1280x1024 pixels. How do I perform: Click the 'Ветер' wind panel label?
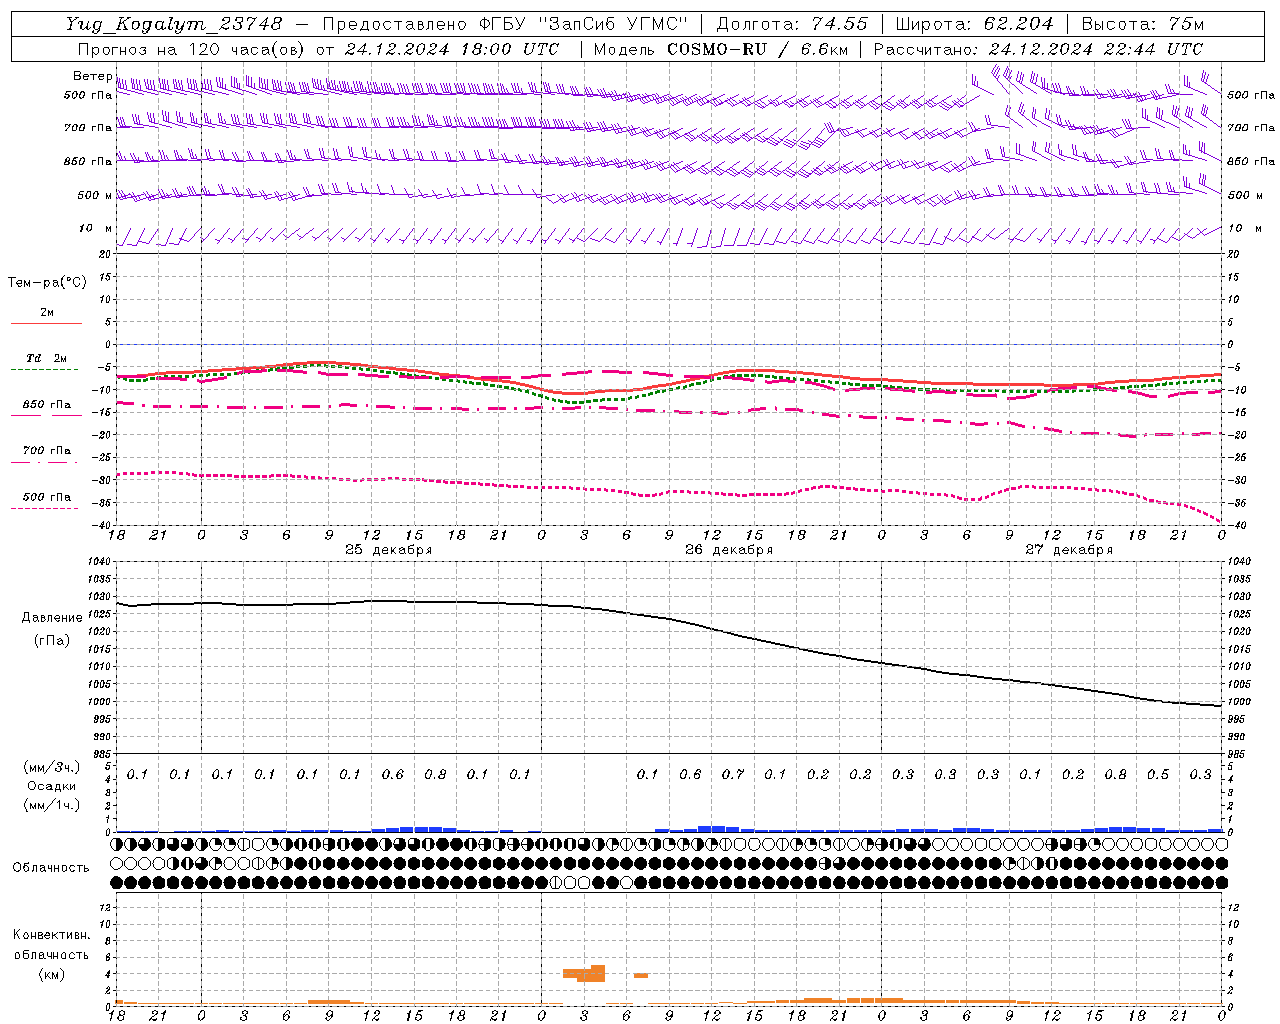tap(92, 76)
